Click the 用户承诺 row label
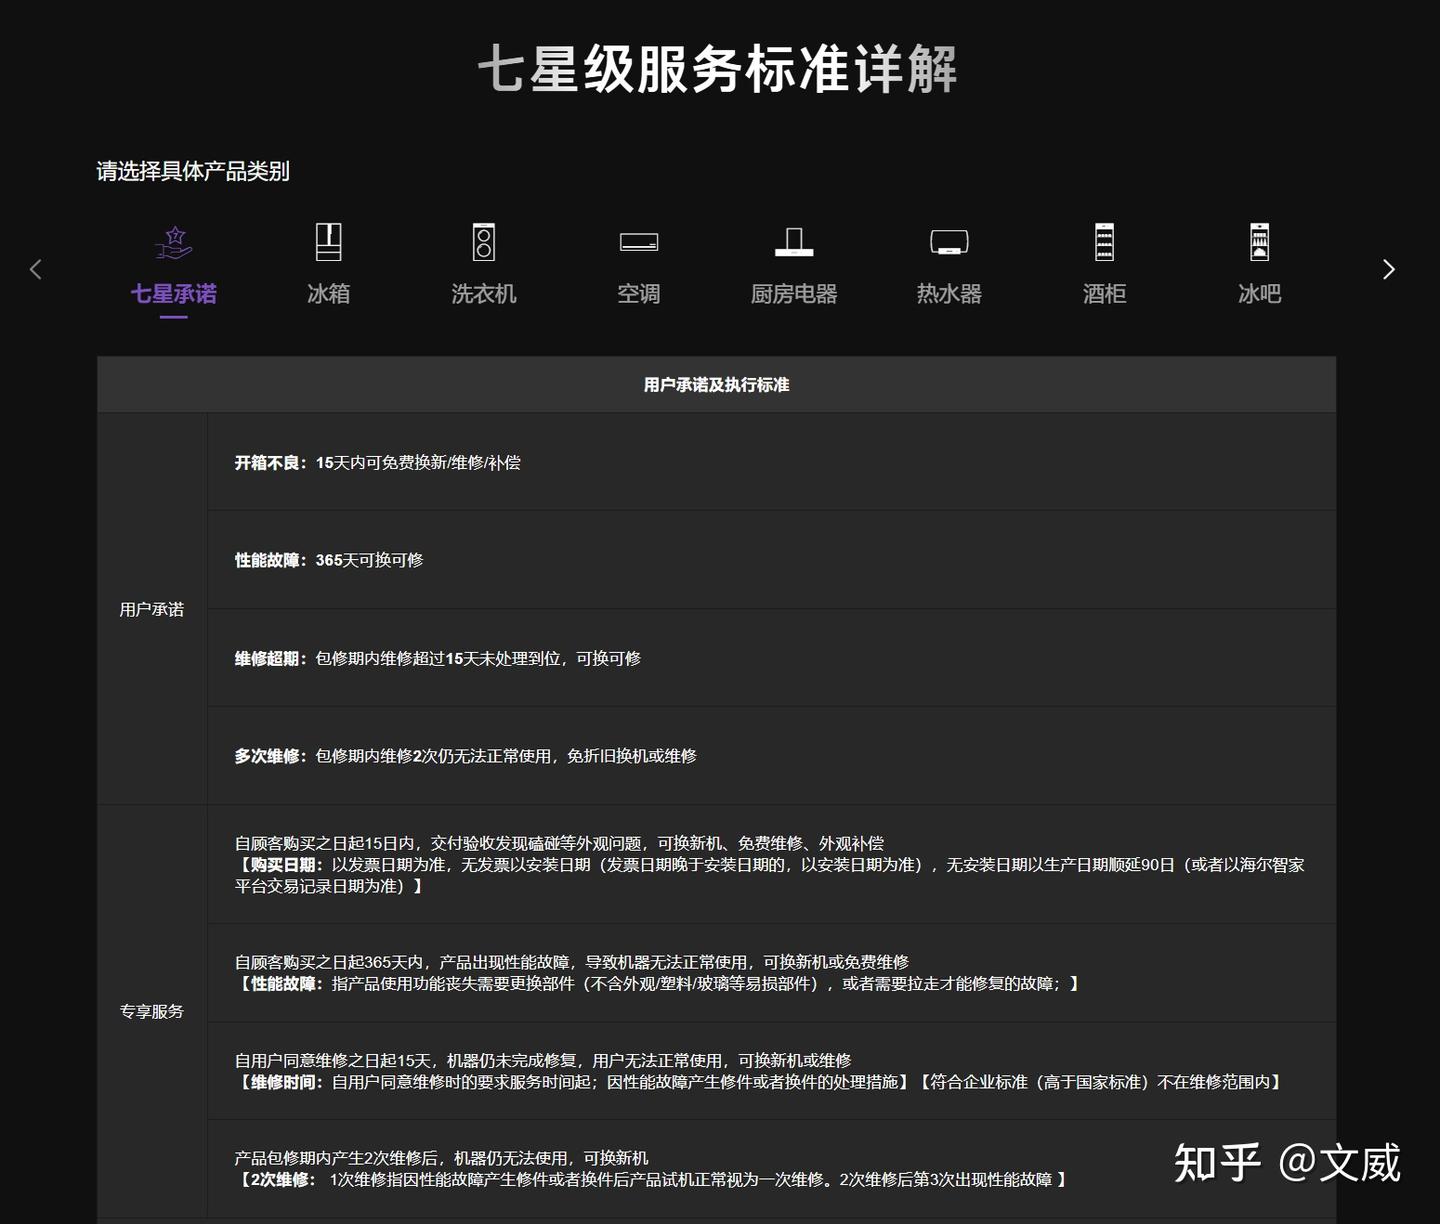This screenshot has width=1440, height=1224. (152, 609)
